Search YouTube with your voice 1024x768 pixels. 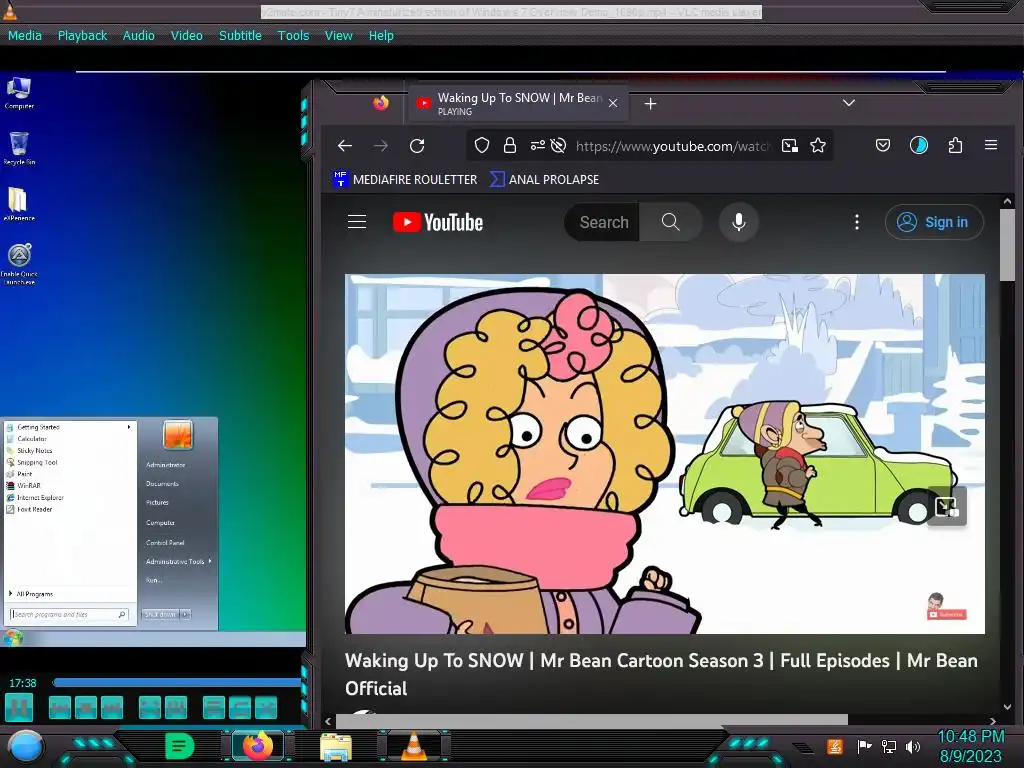click(739, 222)
